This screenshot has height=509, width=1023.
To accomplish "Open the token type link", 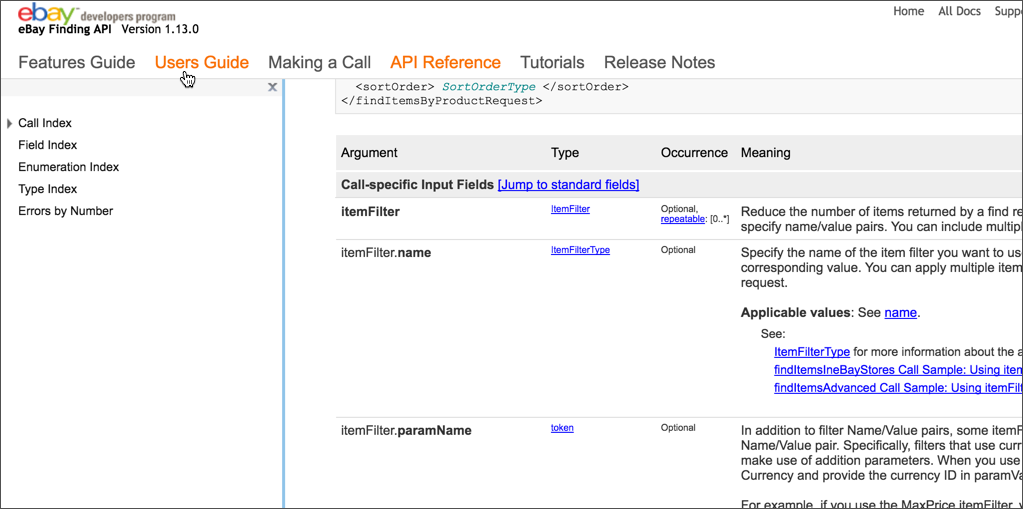I will pos(562,428).
